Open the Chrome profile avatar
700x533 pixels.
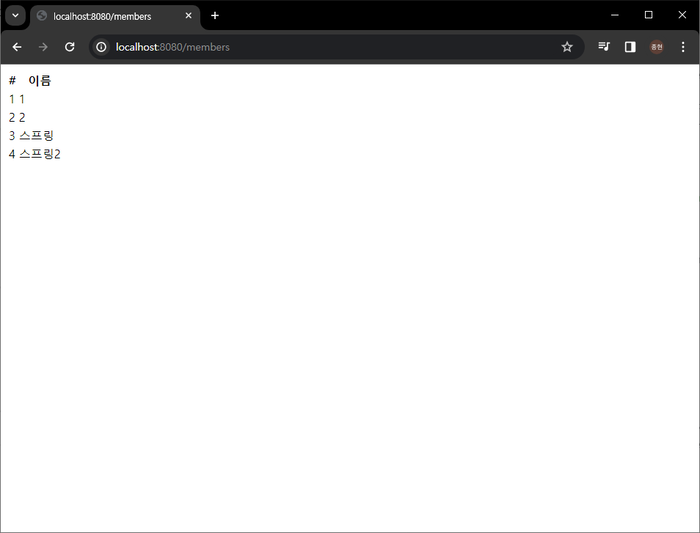[x=656, y=47]
